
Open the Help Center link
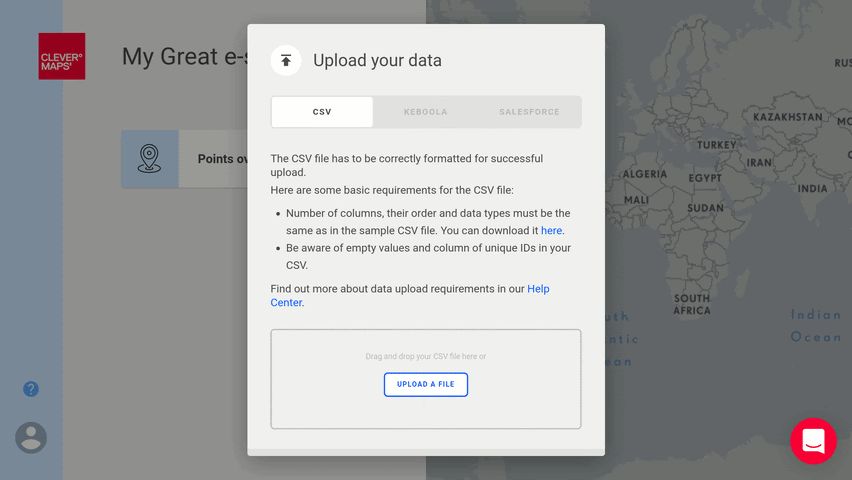pyautogui.click(x=538, y=289)
